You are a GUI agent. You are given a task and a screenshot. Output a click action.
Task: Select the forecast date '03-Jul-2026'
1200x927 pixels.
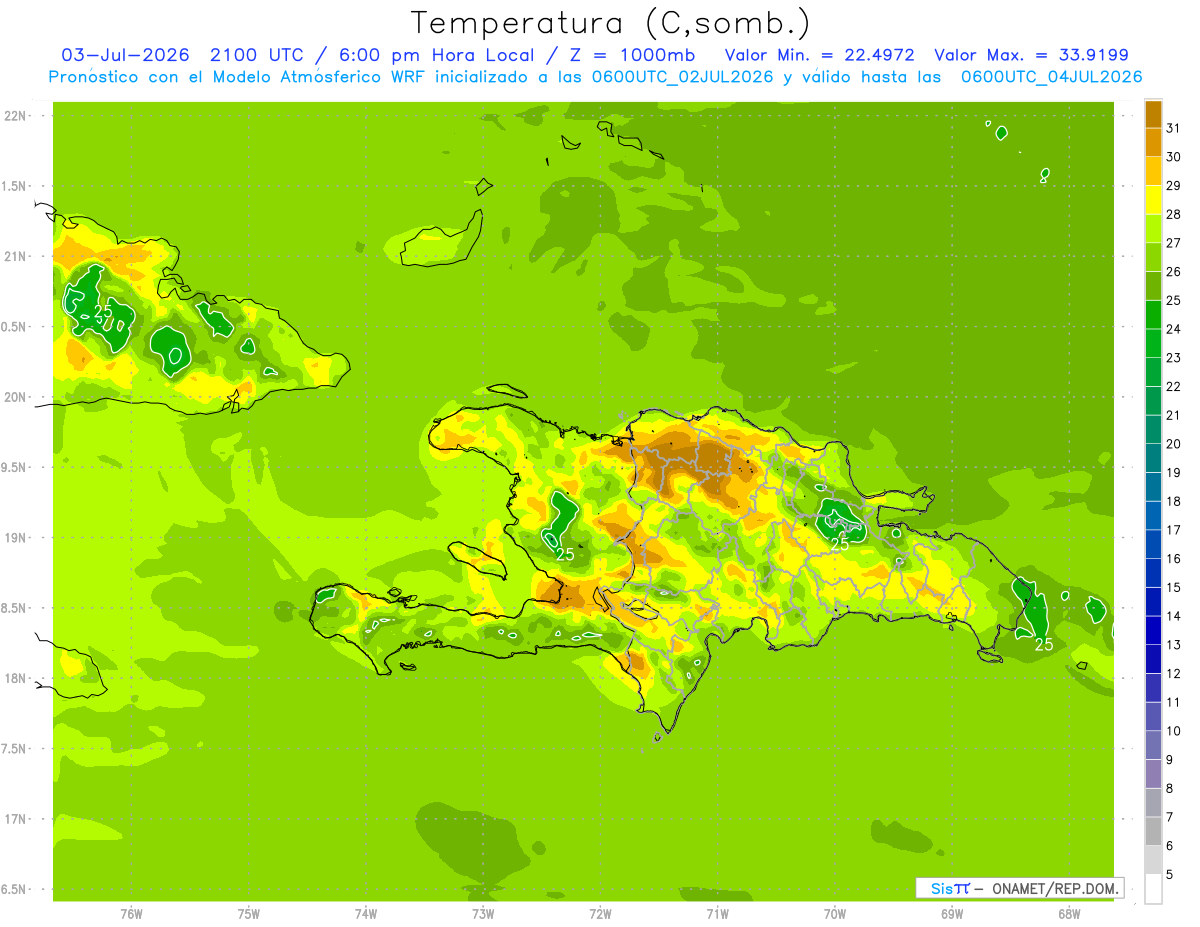pyautogui.click(x=126, y=56)
